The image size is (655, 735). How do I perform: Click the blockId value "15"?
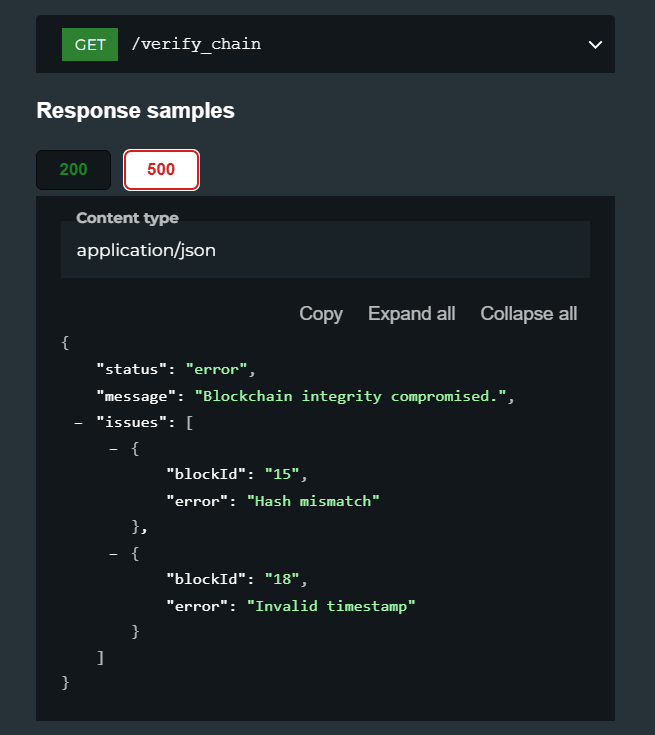click(282, 474)
